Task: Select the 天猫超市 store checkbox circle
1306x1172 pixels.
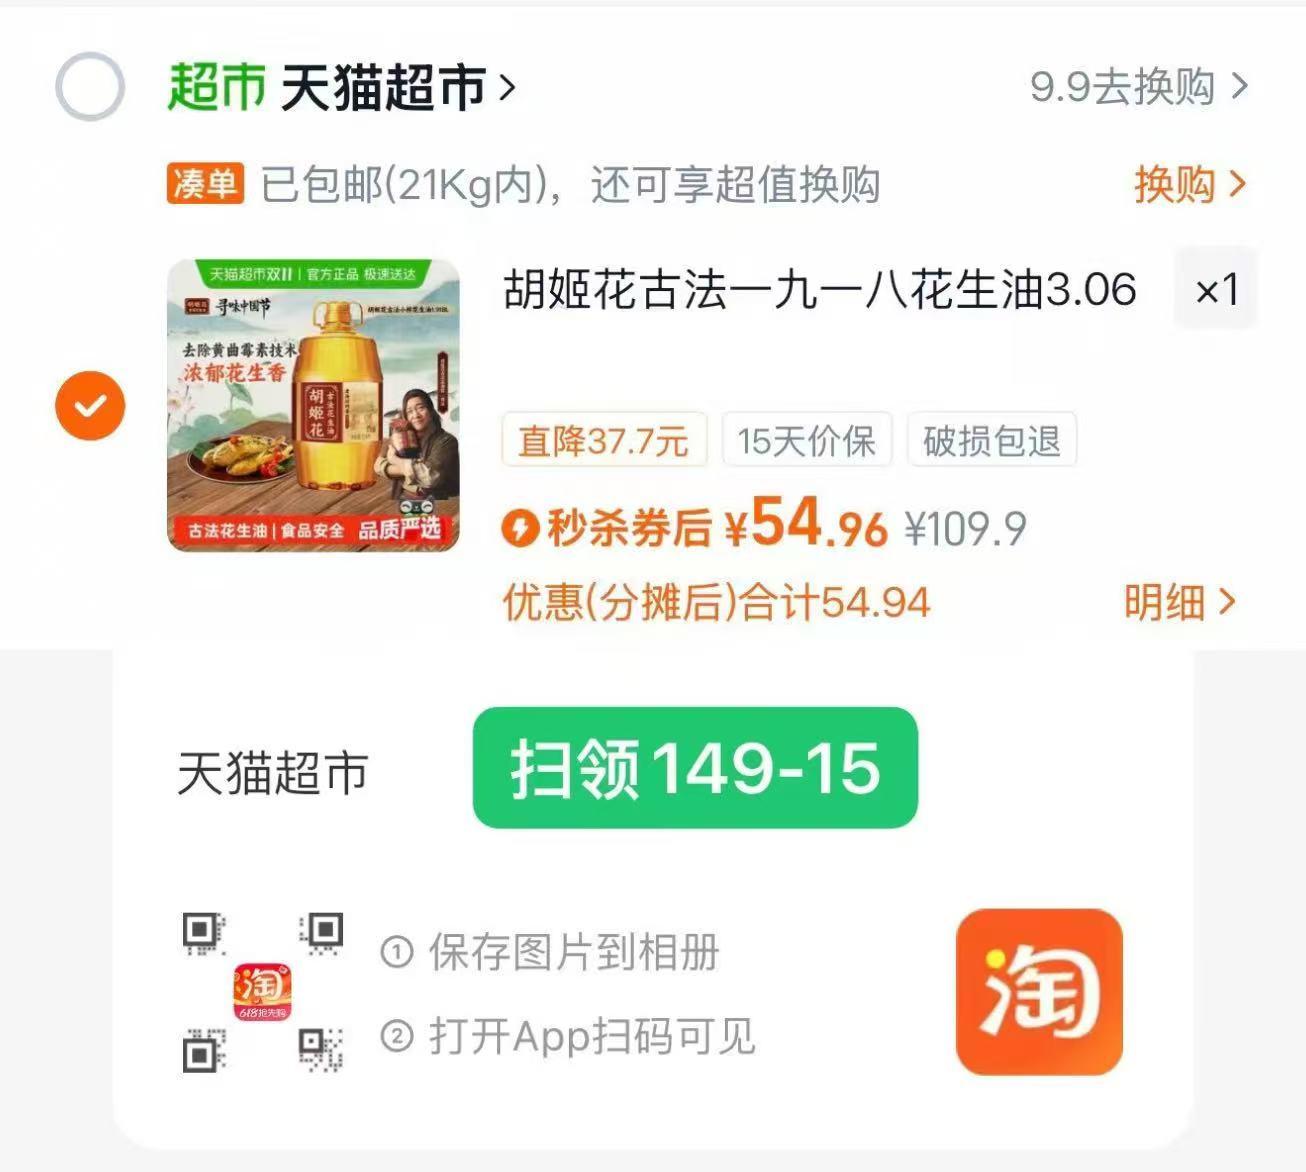Action: click(x=90, y=86)
